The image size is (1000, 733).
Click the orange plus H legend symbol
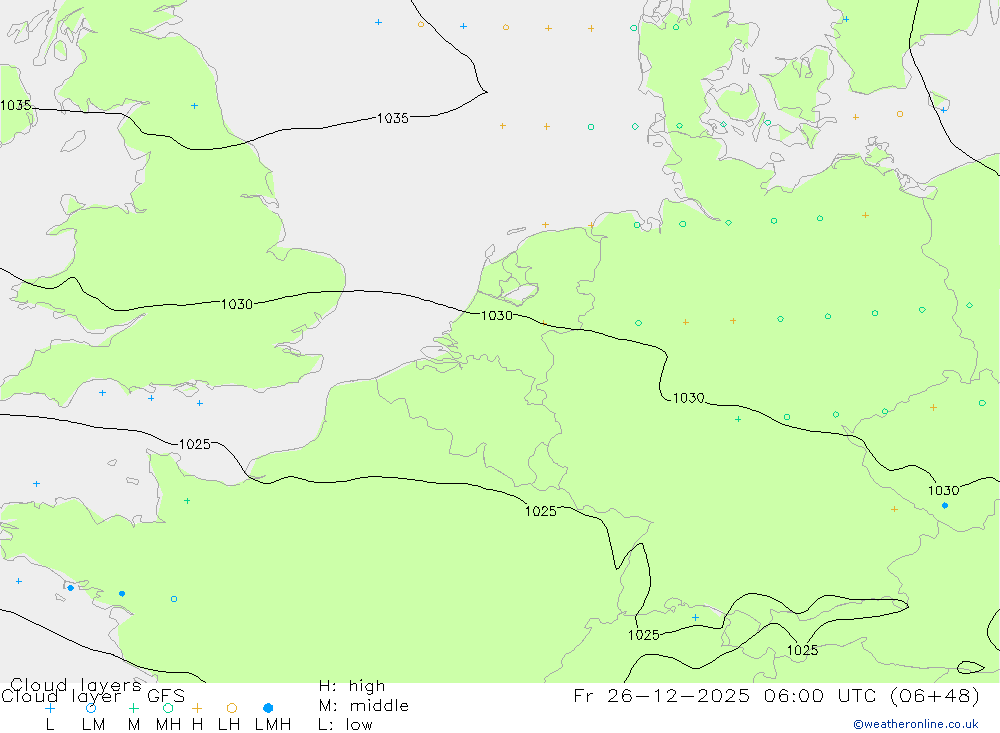[x=197, y=708]
